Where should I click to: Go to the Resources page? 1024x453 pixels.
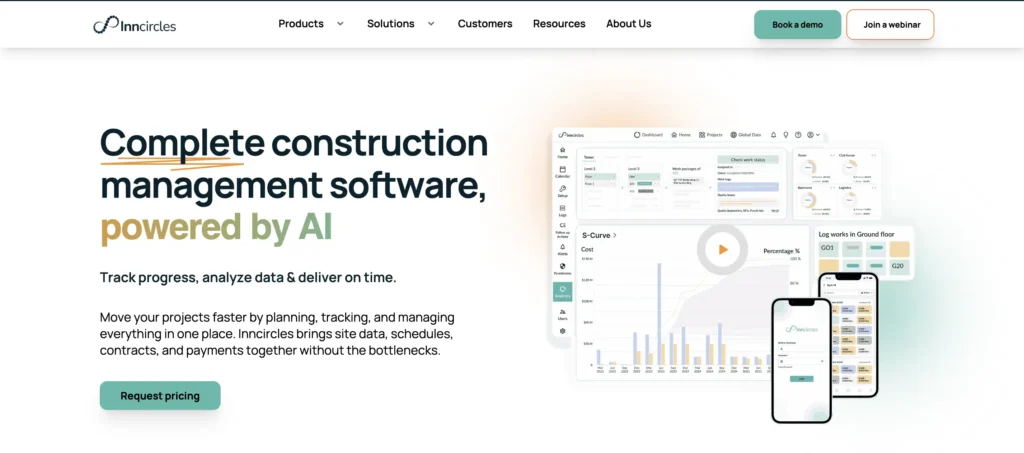(x=559, y=23)
